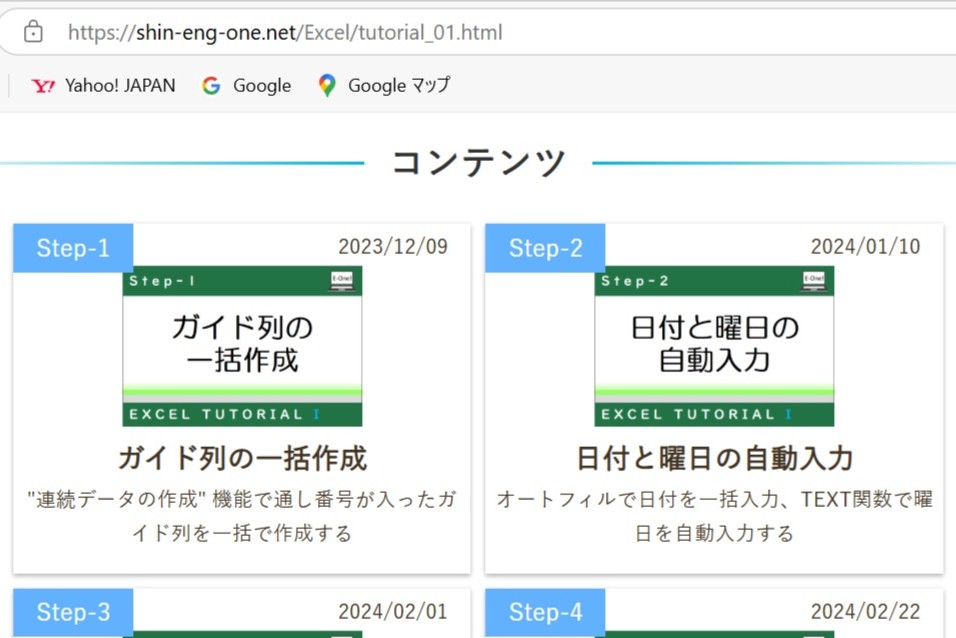Open the Google マップ bookmark
956x638 pixels.
[x=384, y=85]
